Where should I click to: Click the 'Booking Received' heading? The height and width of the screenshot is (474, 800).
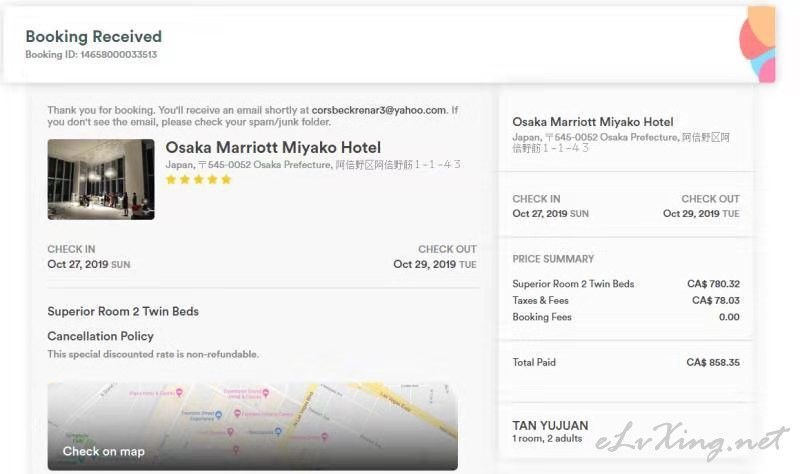[x=94, y=36]
